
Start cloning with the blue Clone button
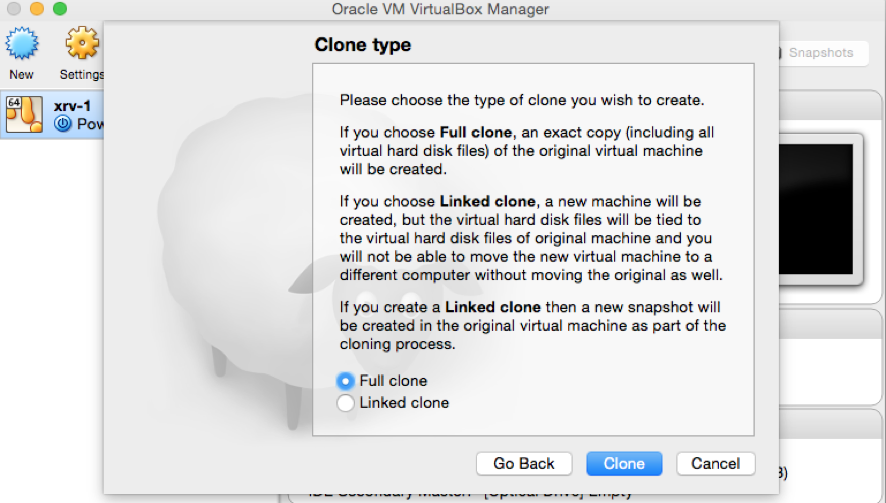tap(624, 463)
